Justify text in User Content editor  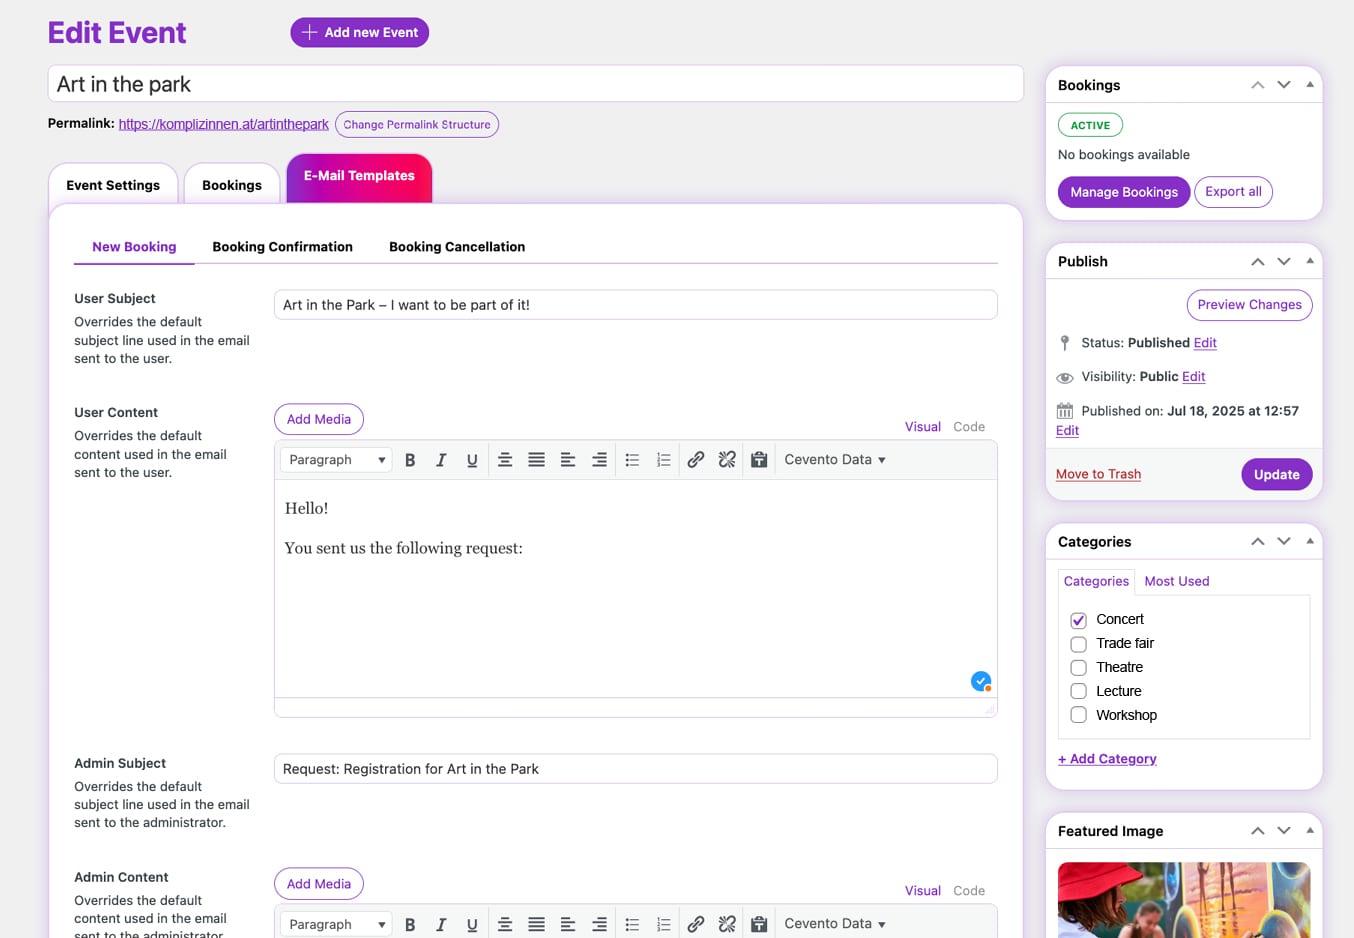coord(536,460)
